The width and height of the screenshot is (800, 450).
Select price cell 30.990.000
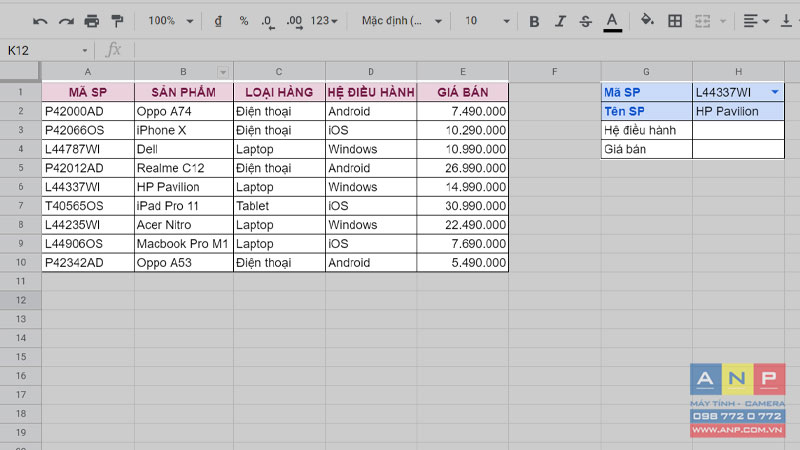pos(463,206)
